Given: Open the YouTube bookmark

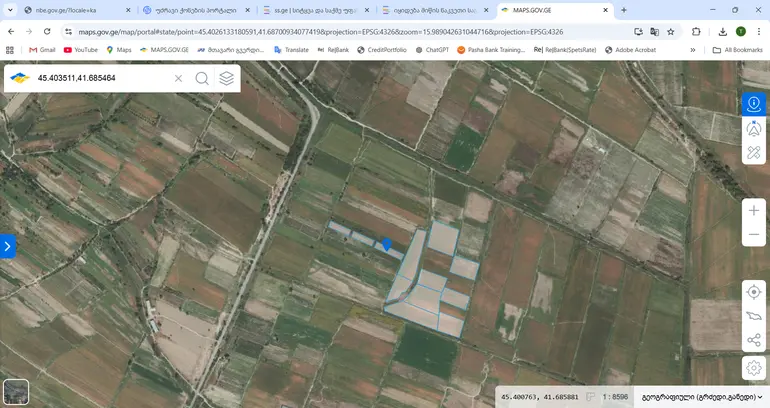Looking at the screenshot, I should pyautogui.click(x=81, y=50).
